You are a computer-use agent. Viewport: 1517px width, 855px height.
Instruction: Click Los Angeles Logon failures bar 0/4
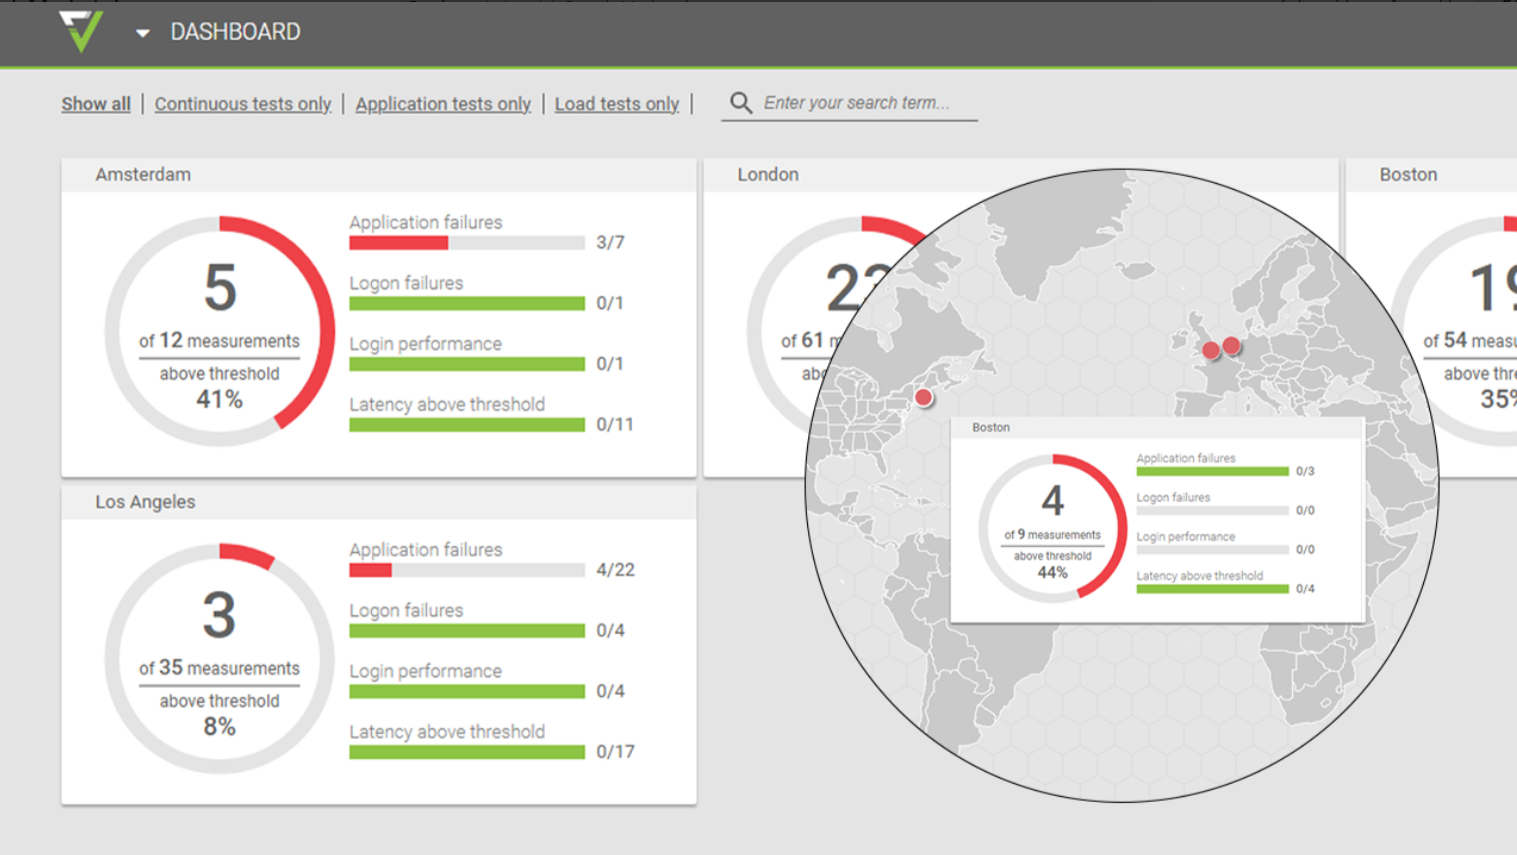467,631
